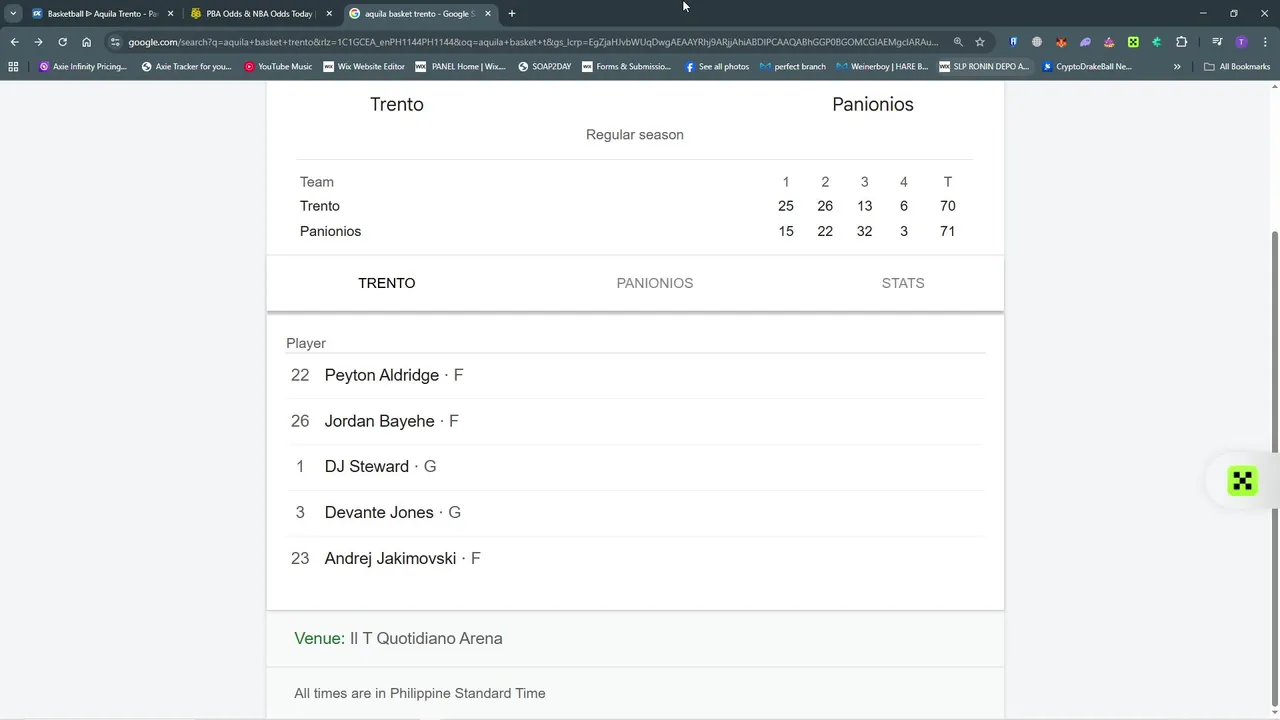Open the site information icon in address bar
Screen dimensions: 1280x720
115,42
